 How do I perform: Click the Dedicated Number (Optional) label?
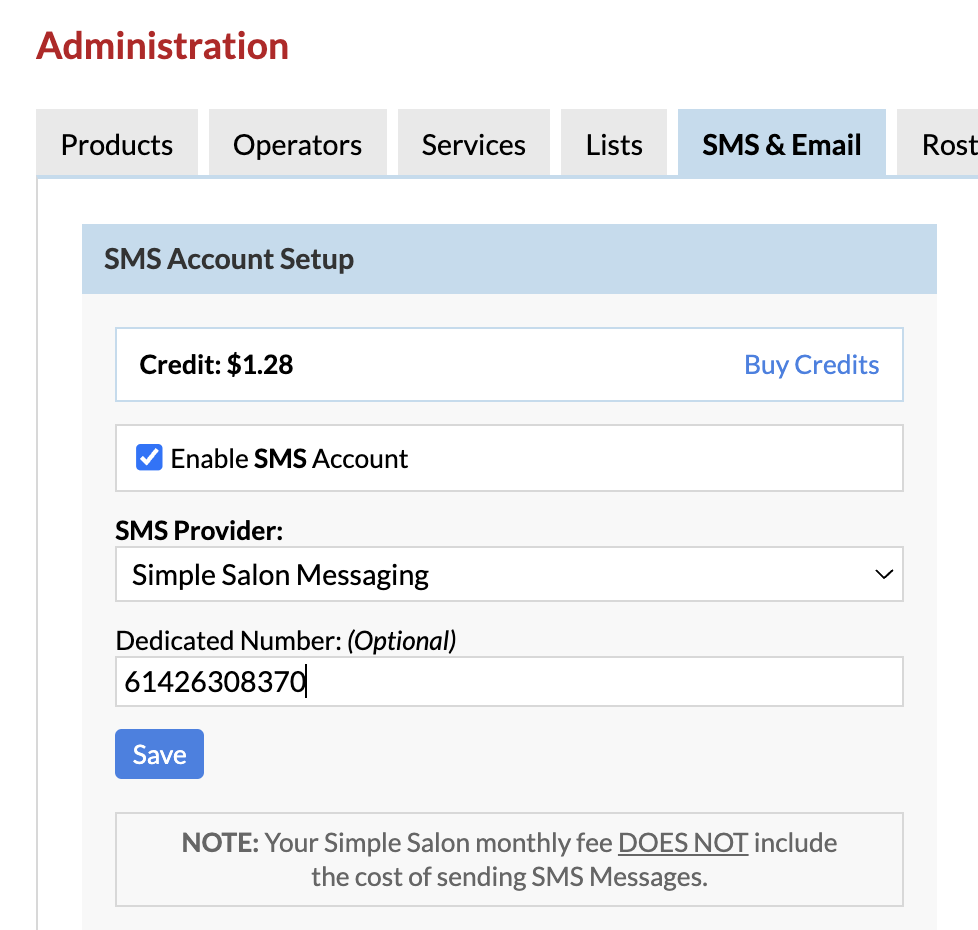(286, 641)
